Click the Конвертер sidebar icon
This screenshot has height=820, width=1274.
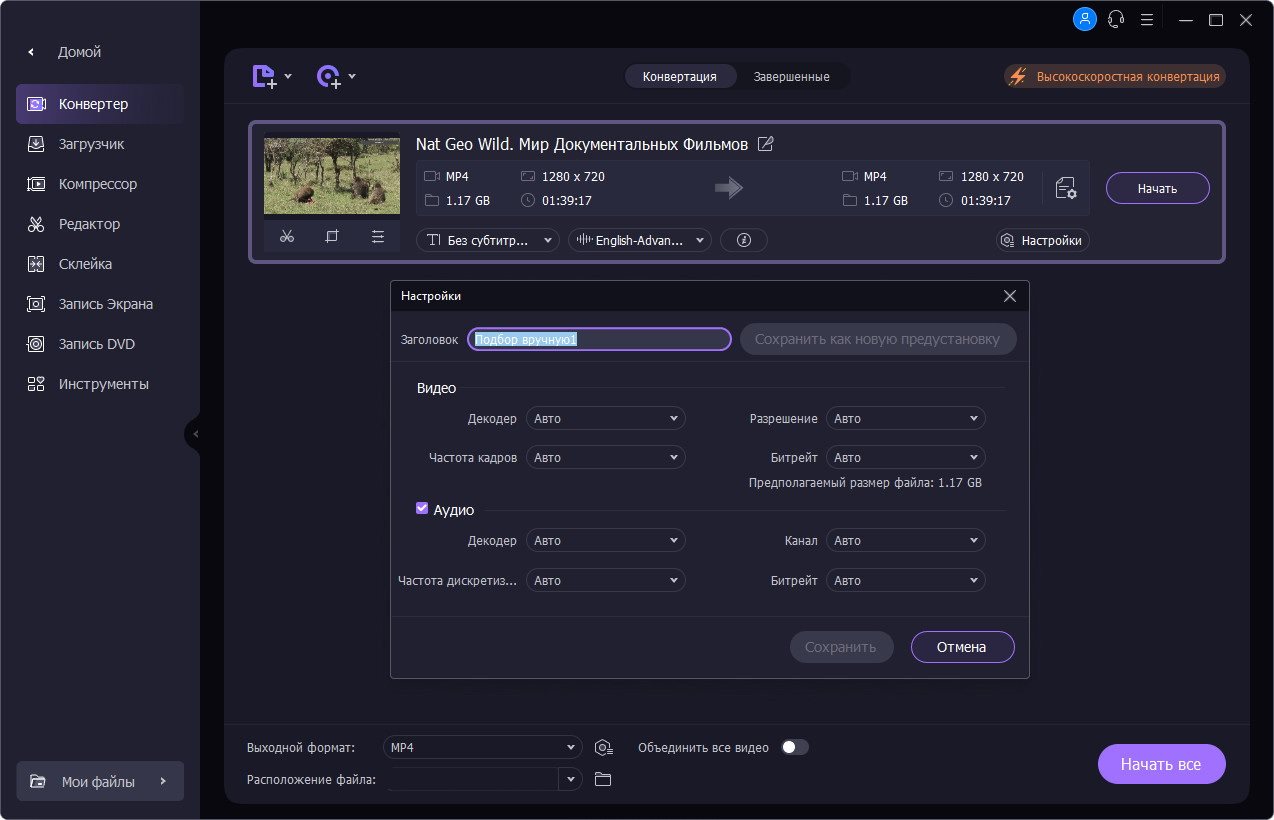tap(36, 104)
